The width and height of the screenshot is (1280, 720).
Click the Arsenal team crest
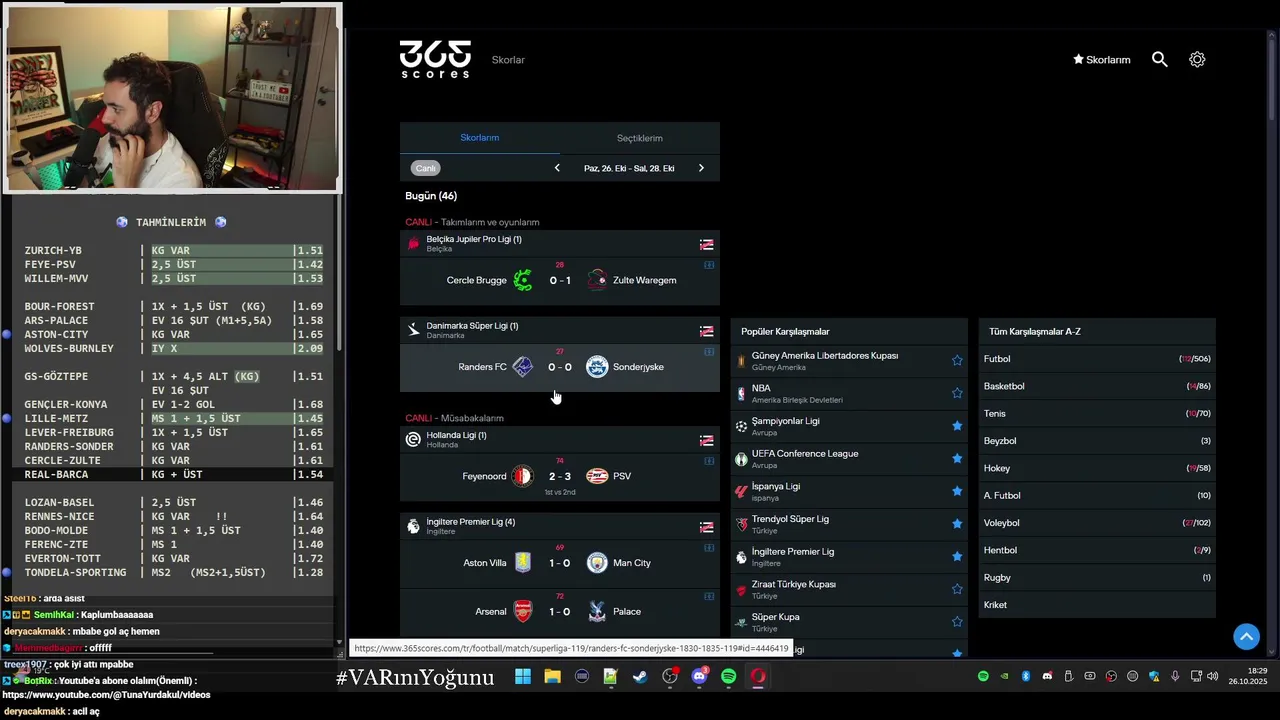point(523,611)
